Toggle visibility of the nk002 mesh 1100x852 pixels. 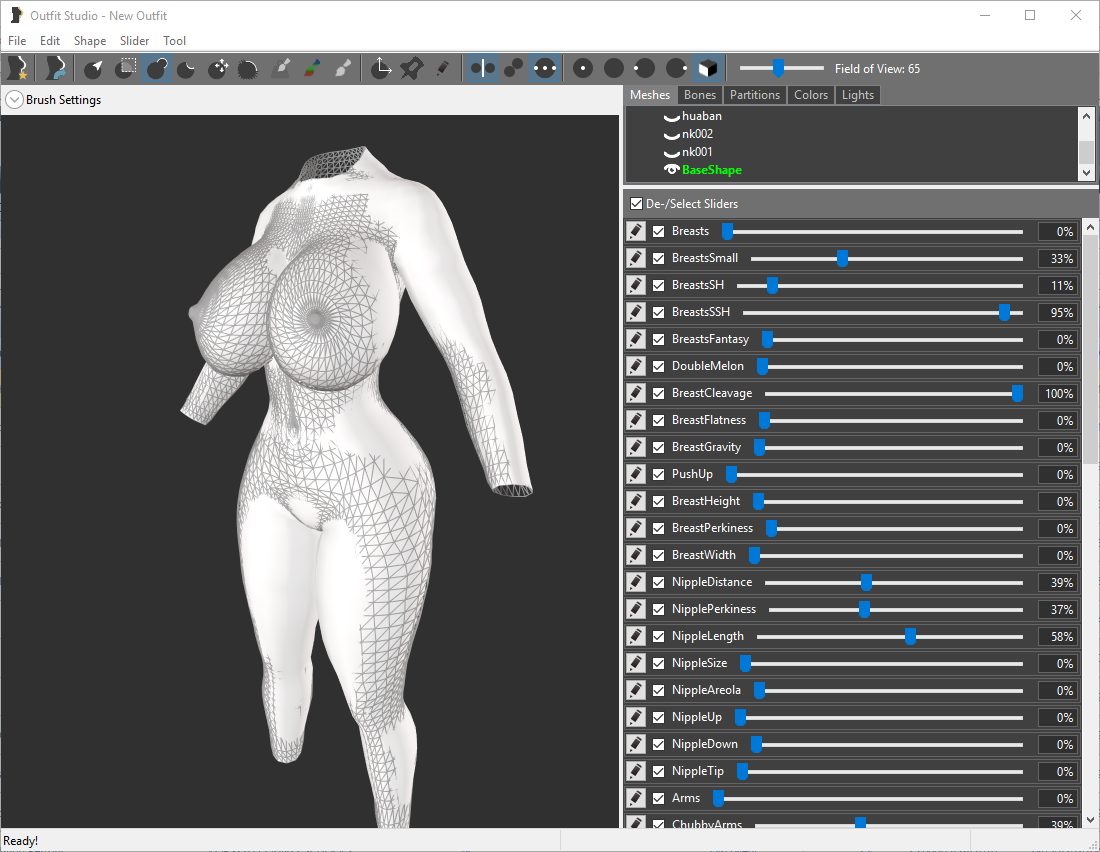point(671,134)
